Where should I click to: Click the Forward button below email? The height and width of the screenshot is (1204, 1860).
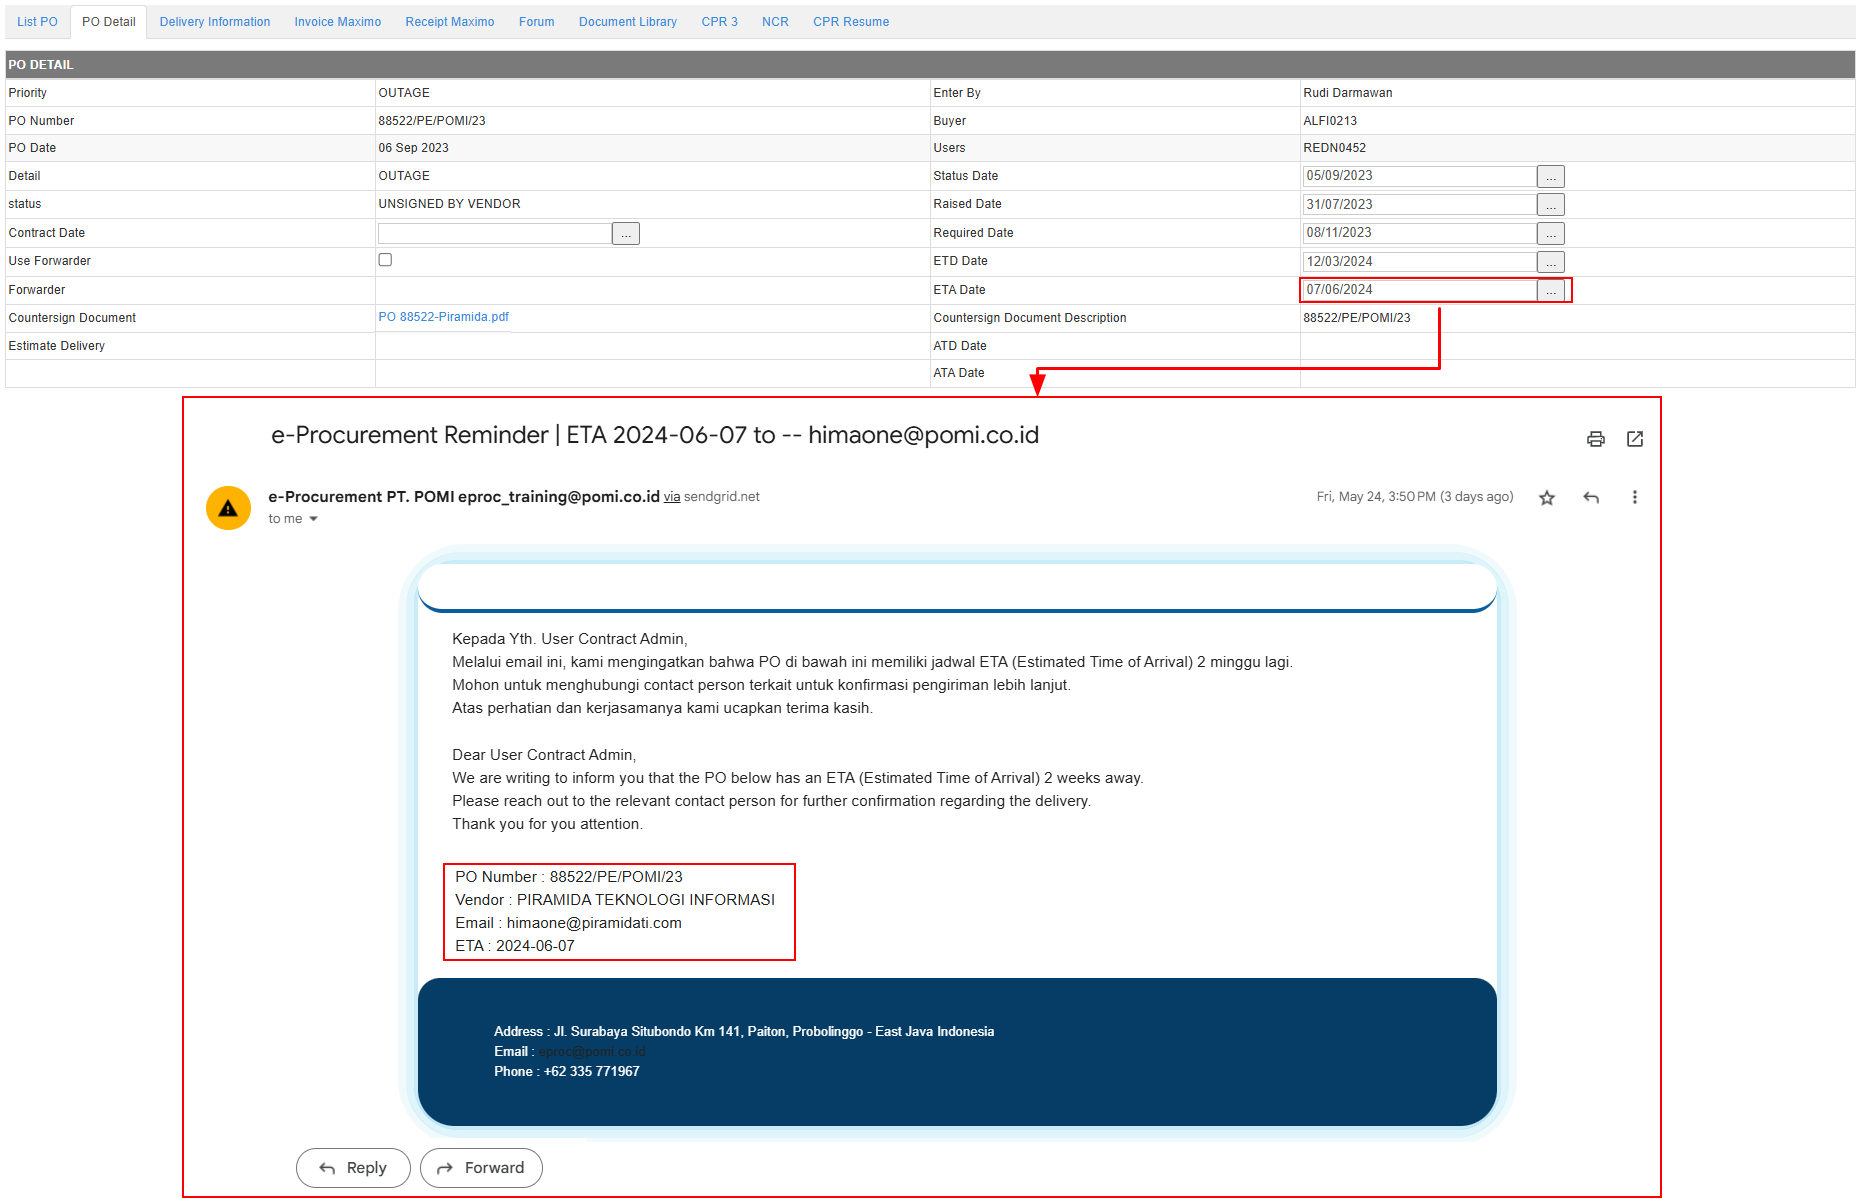(x=481, y=1168)
